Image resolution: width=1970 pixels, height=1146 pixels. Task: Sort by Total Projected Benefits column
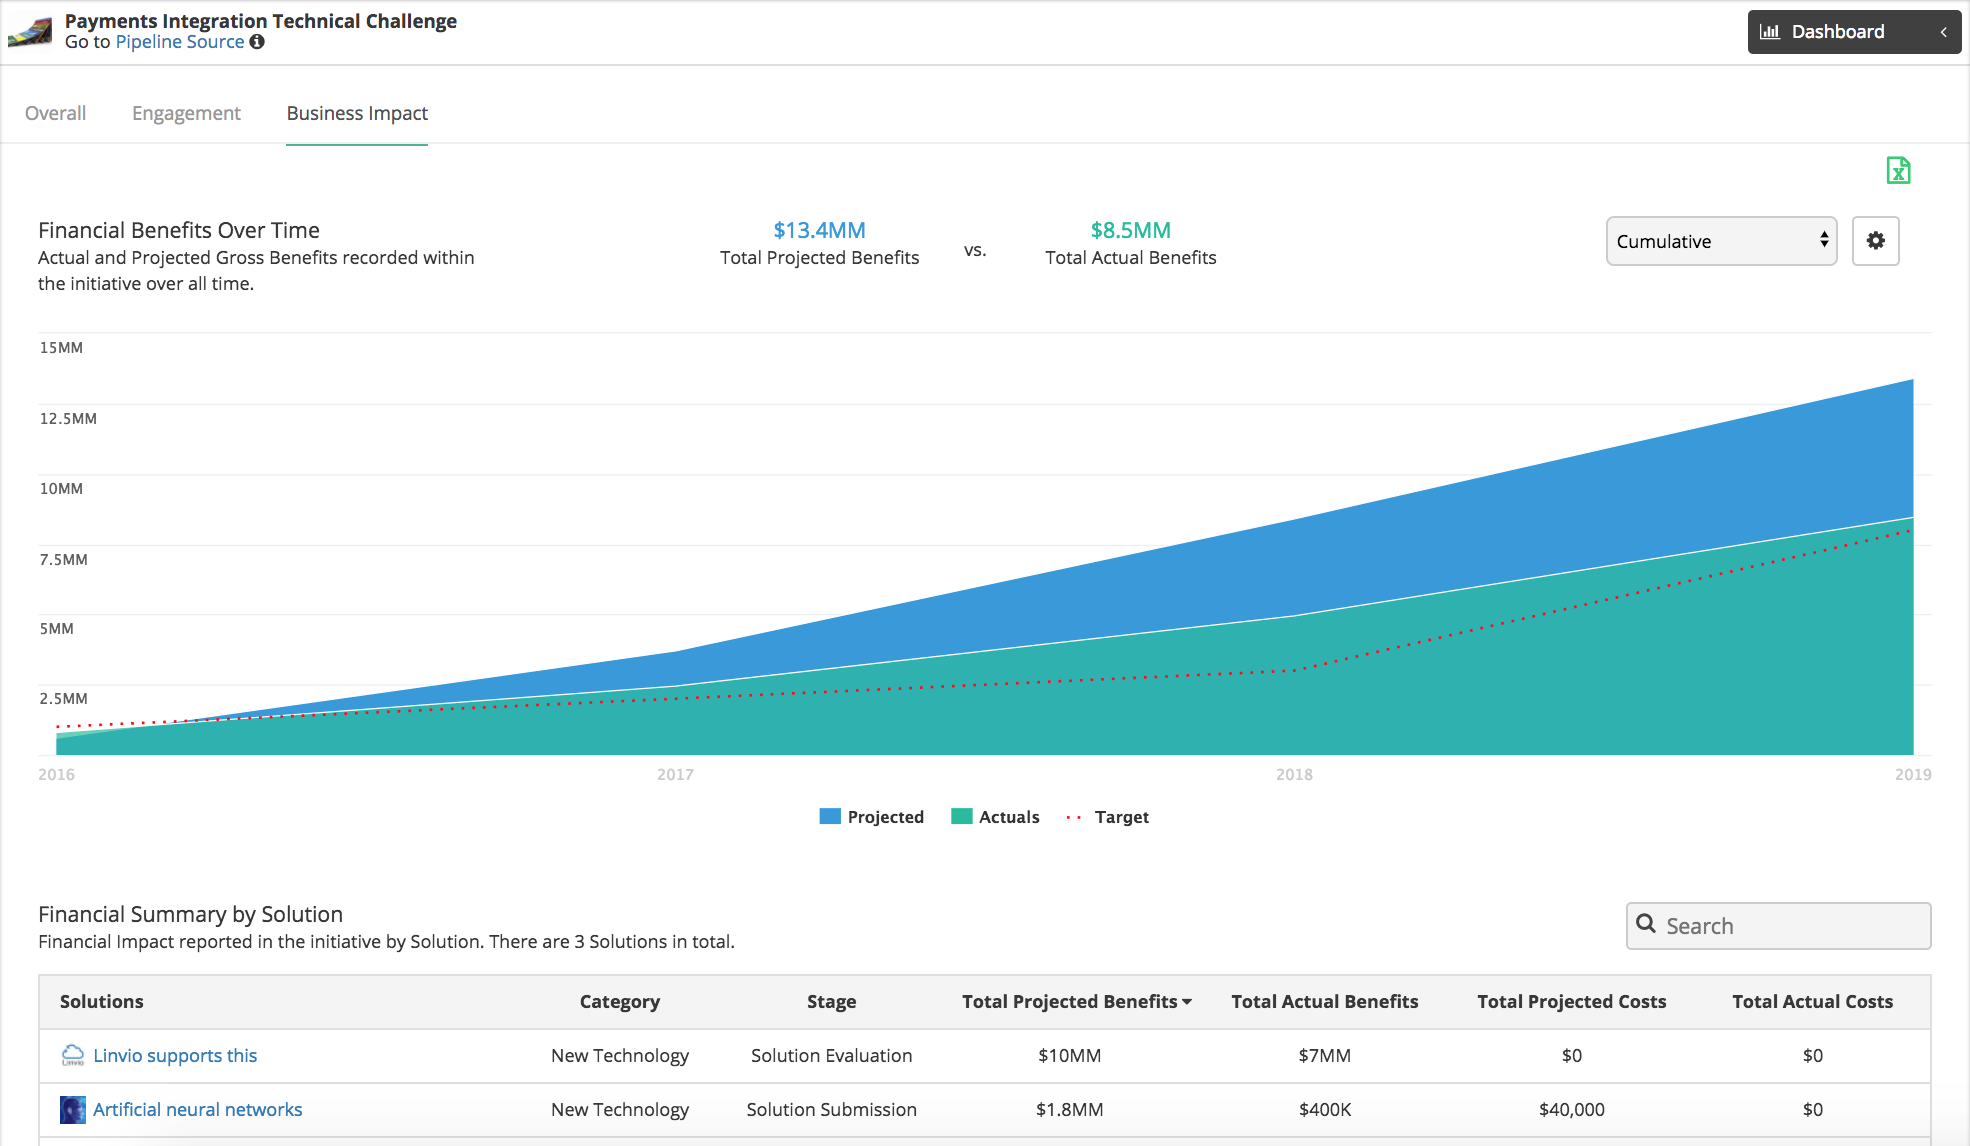click(x=1077, y=1001)
